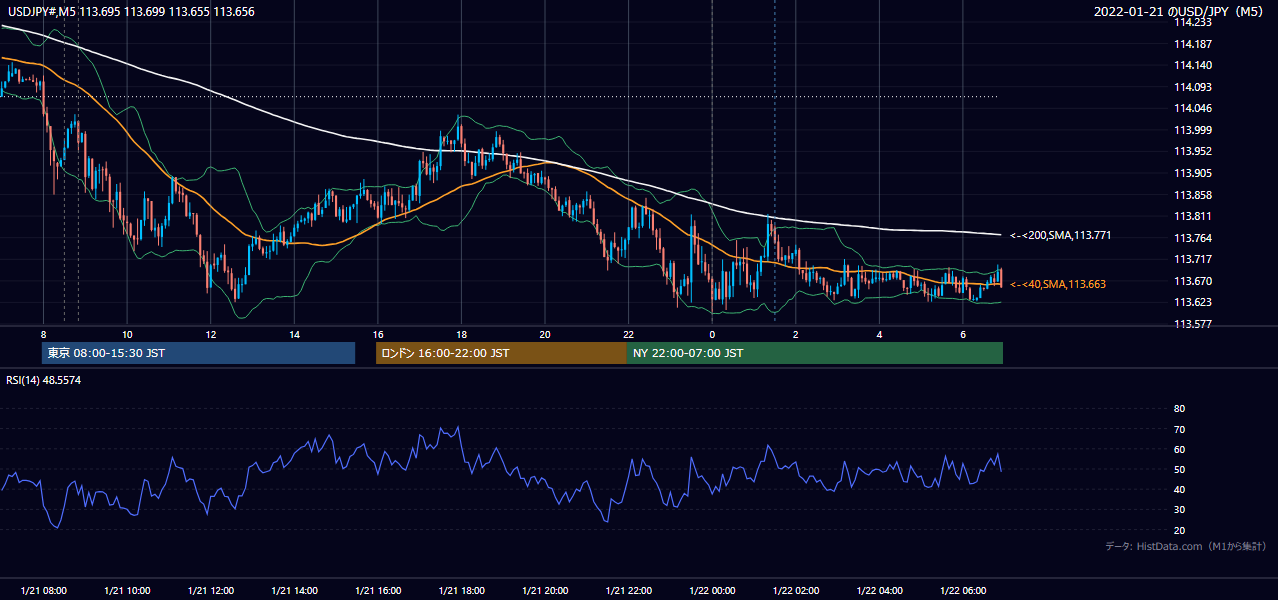Click the hour label 16 under the chart
Viewport: 1278px width, 600px height.
pyautogui.click(x=377, y=334)
